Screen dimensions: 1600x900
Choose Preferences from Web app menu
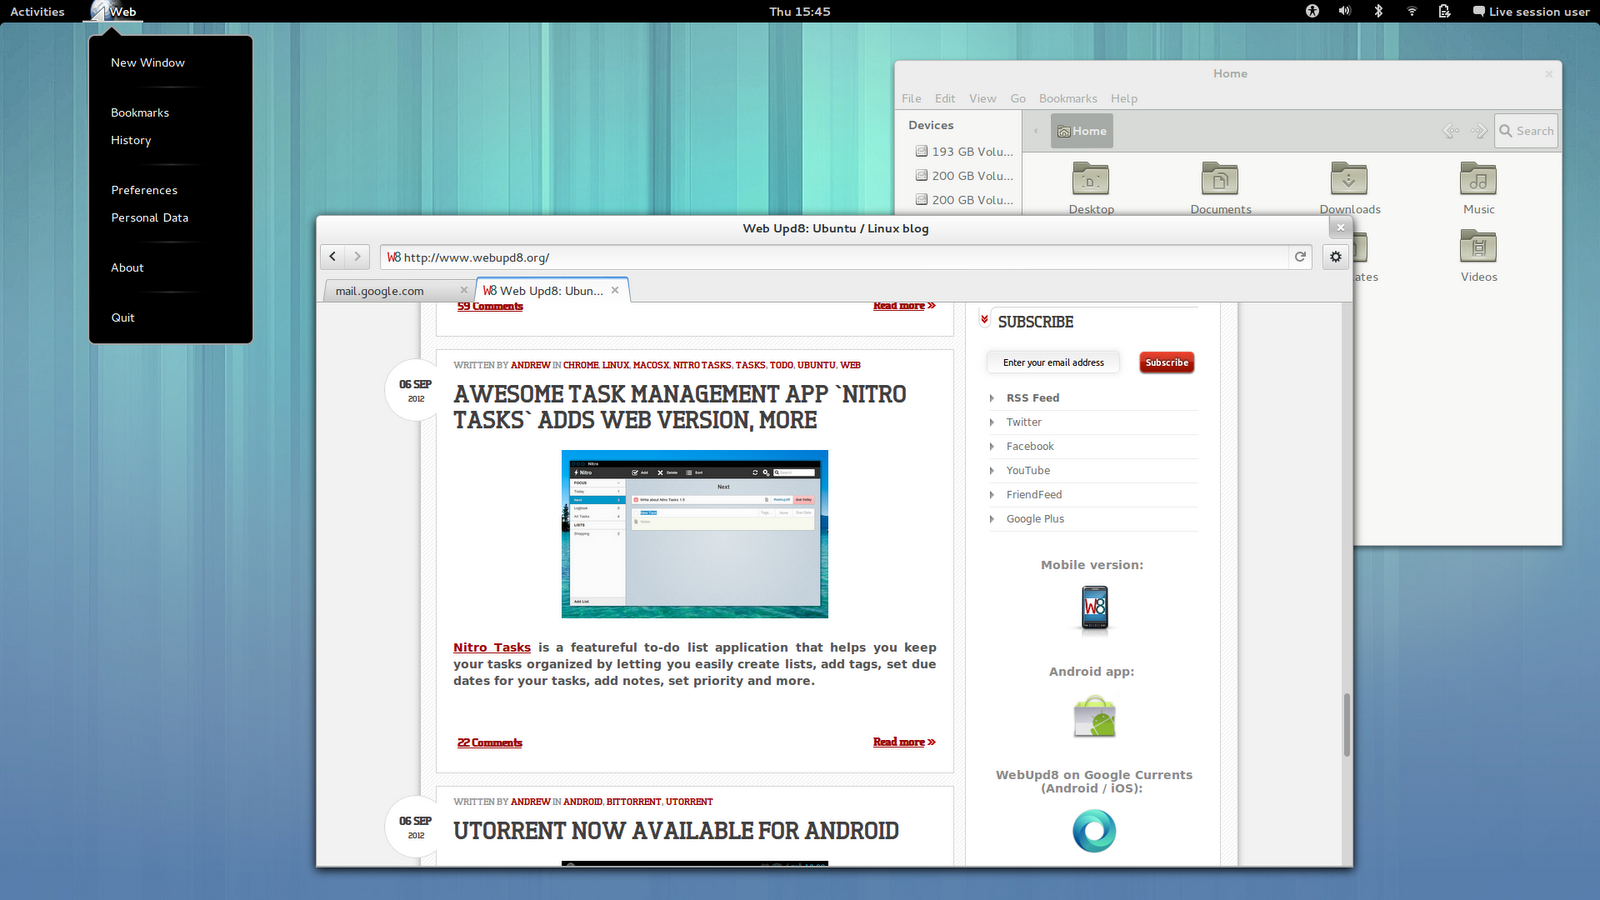[x=144, y=190]
